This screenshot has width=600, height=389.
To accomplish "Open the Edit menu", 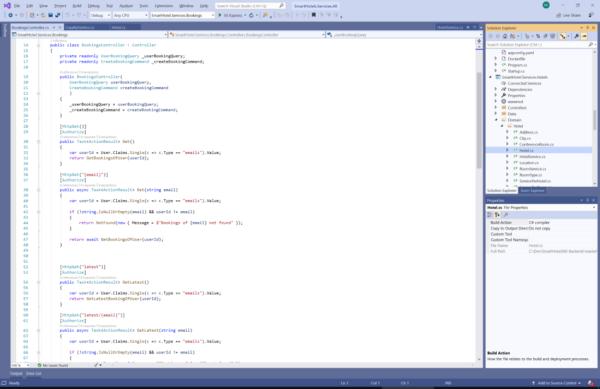I will [x=29, y=6].
